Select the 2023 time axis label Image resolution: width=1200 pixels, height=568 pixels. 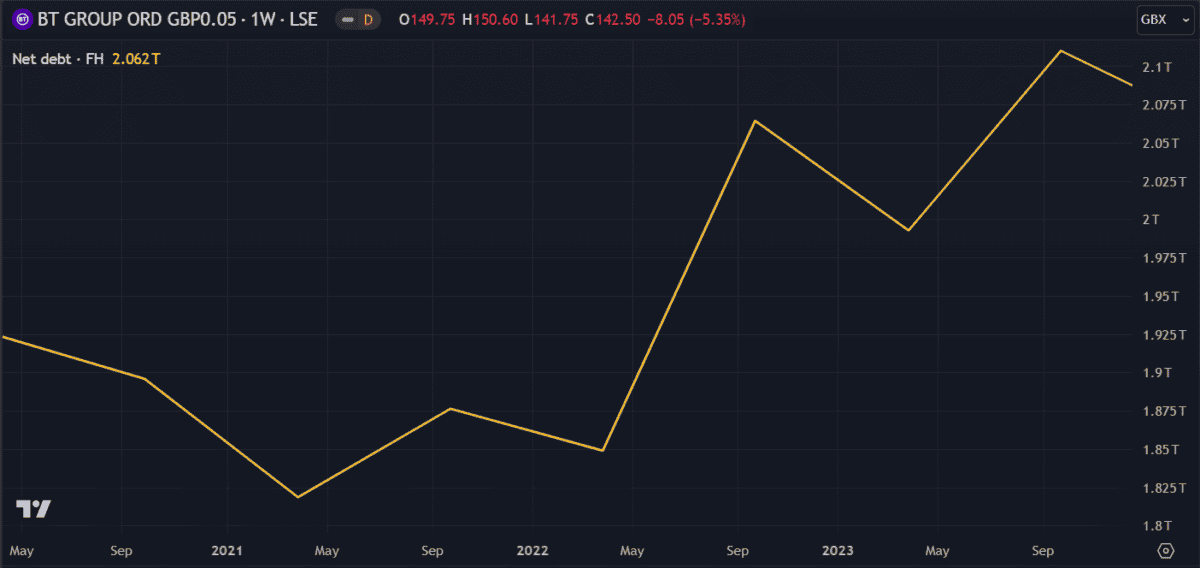[837, 551]
